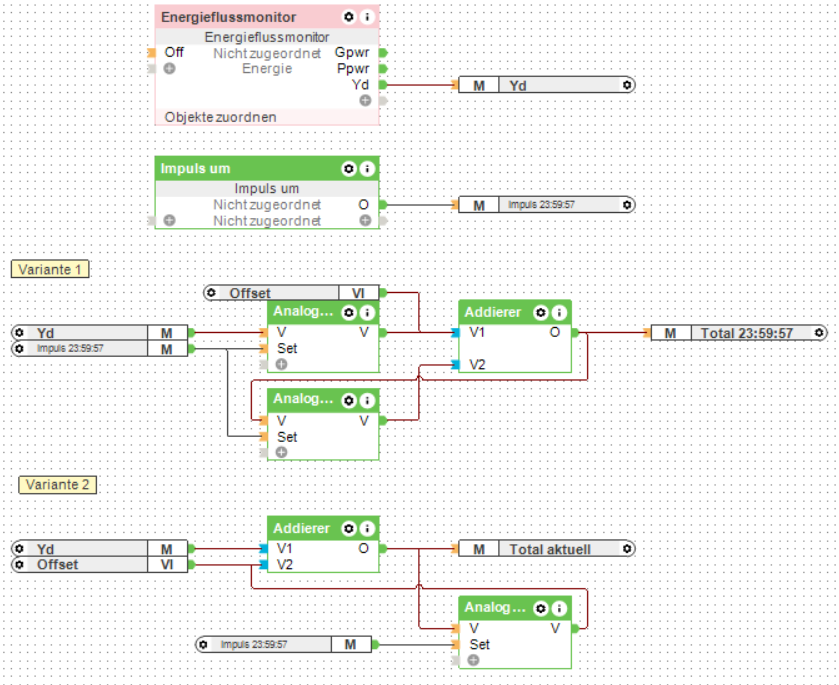The width and height of the screenshot is (839, 685).
Task: Click plus under Set on lower Variante 1 Analog block
Action: coord(281,452)
